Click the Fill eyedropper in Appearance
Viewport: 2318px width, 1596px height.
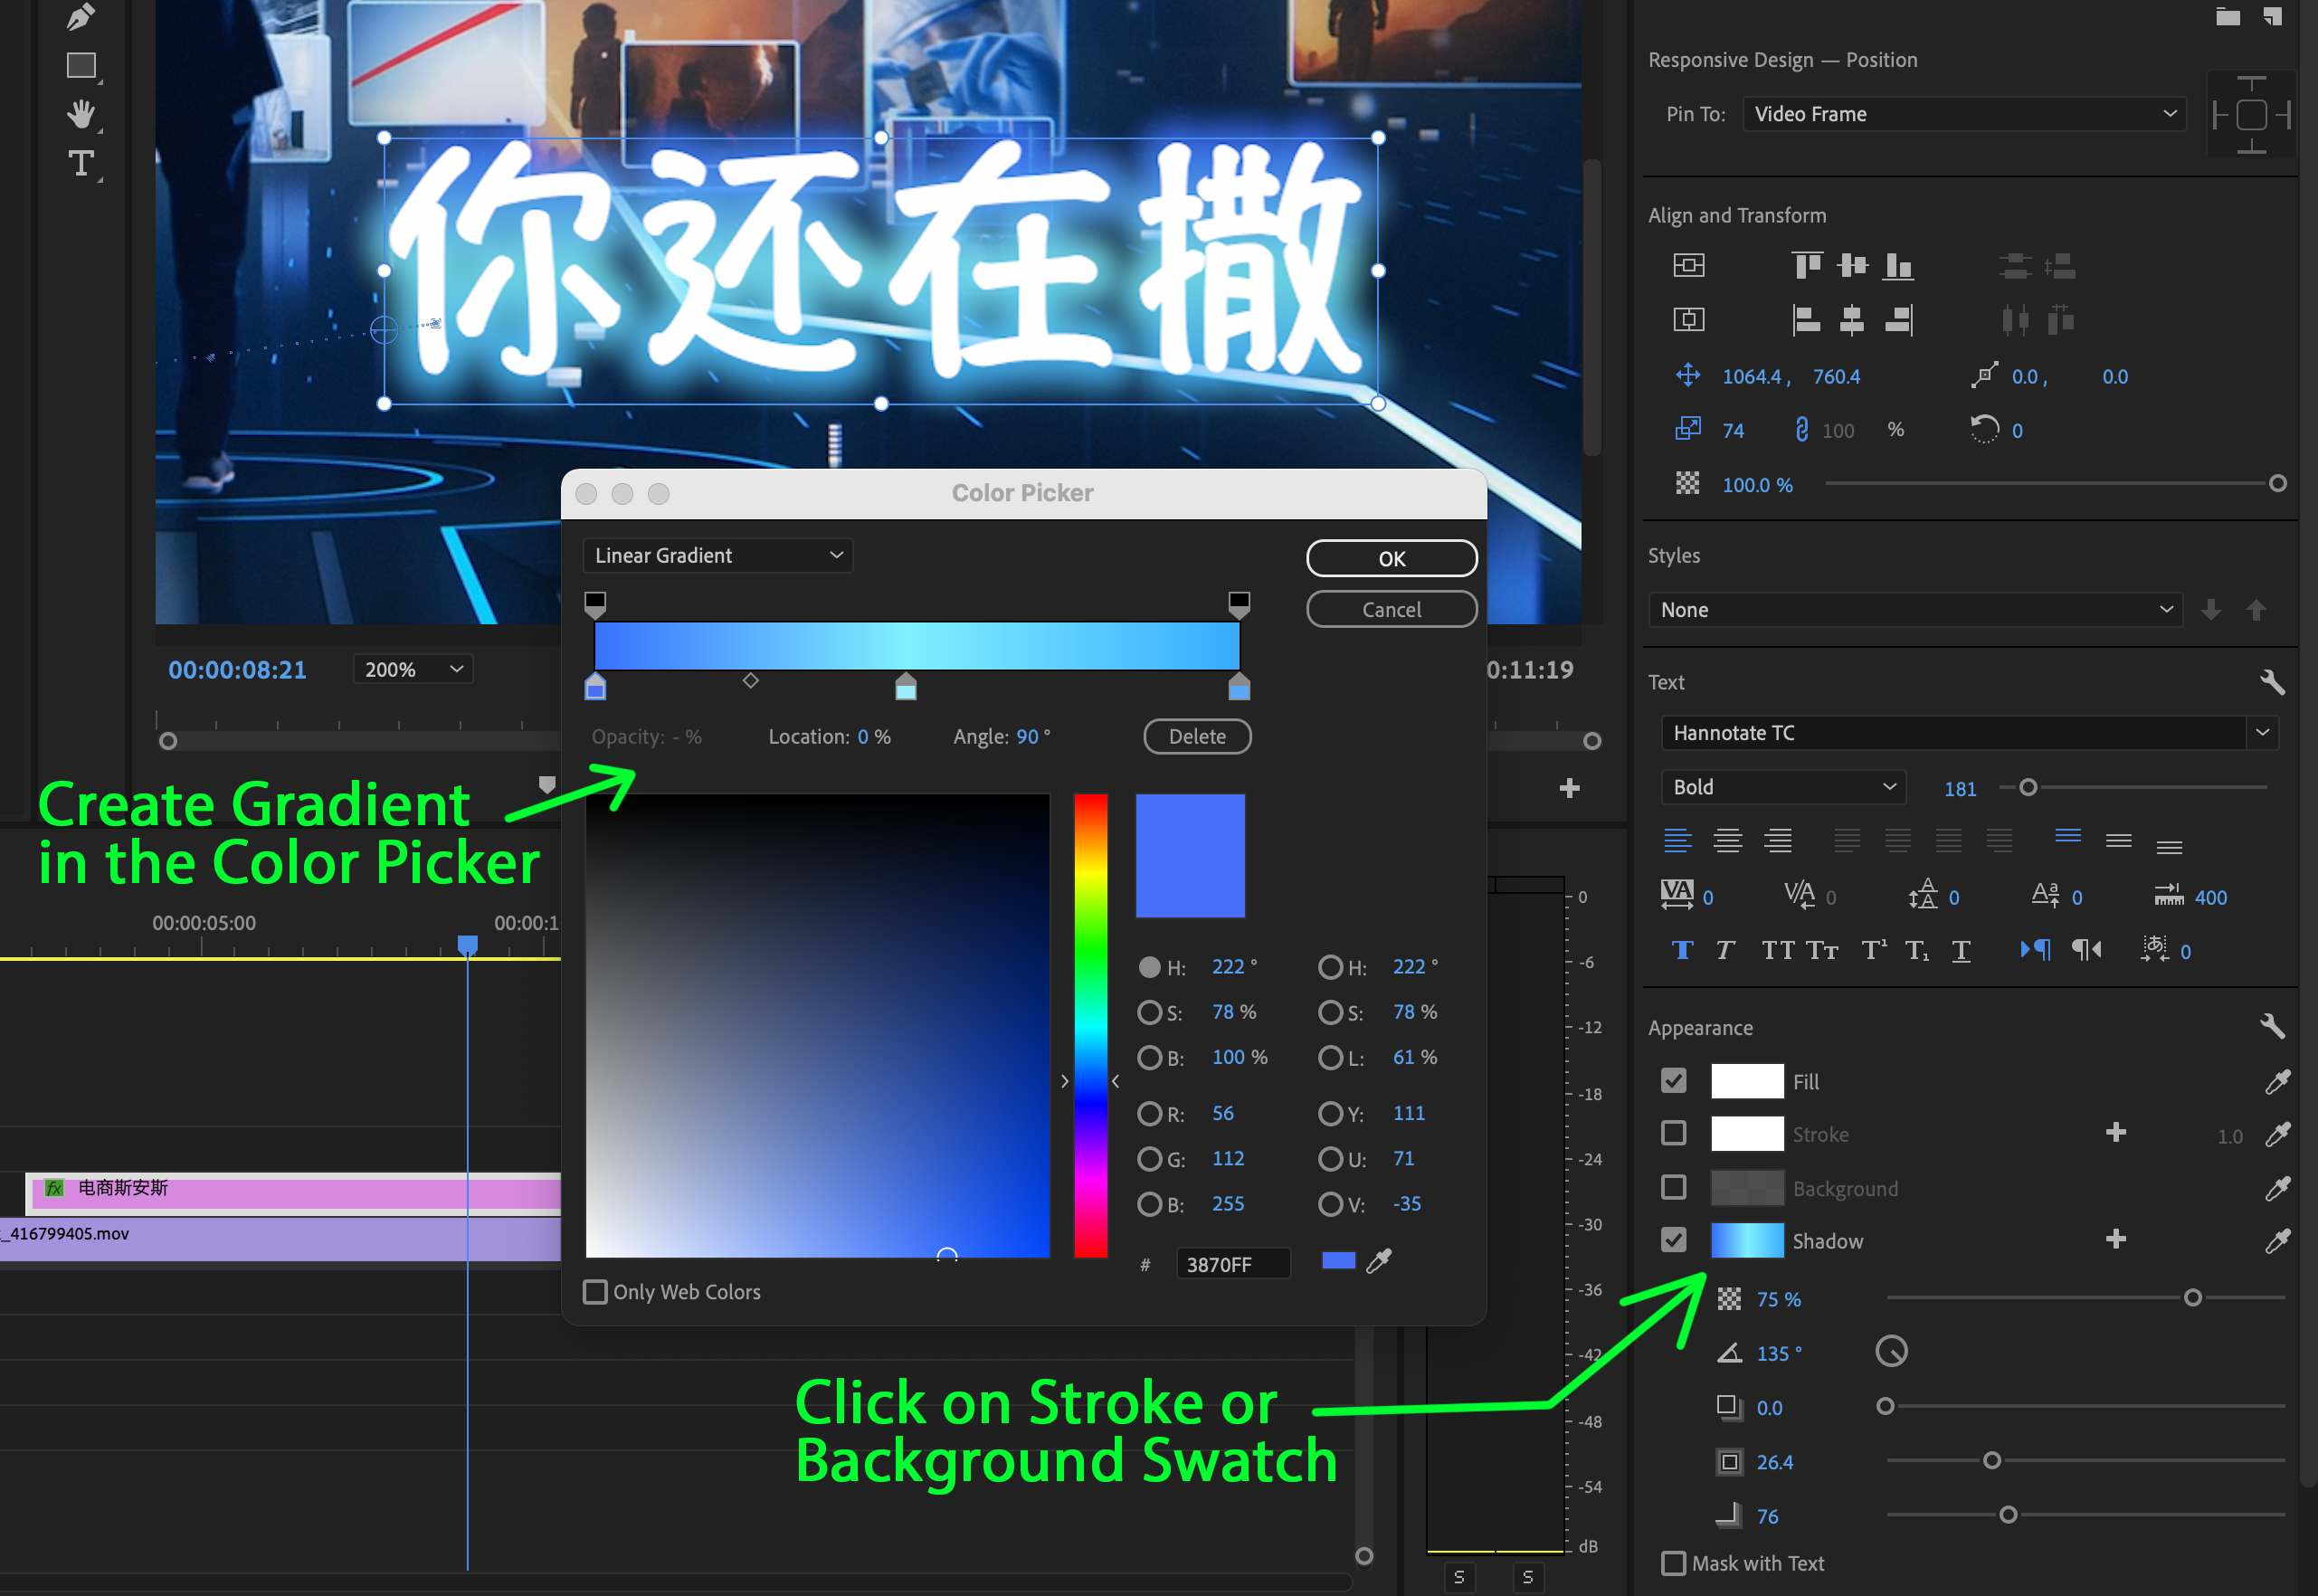coord(2277,1081)
